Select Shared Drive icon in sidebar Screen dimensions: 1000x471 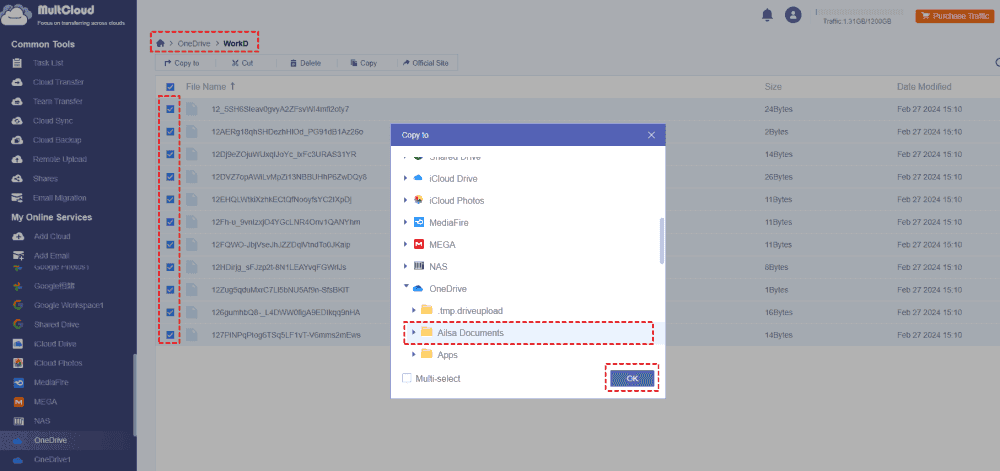coord(18,324)
